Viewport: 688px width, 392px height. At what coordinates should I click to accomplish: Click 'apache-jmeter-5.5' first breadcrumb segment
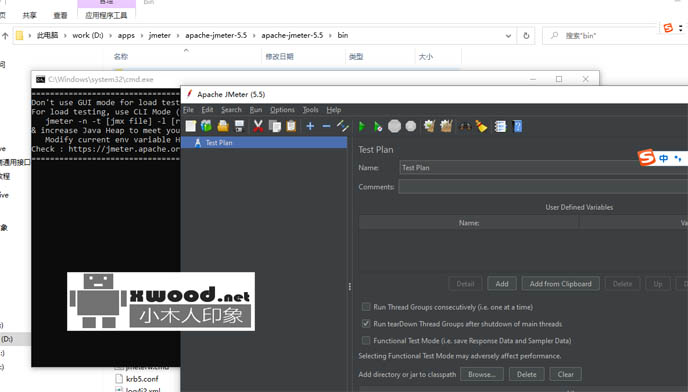216,35
